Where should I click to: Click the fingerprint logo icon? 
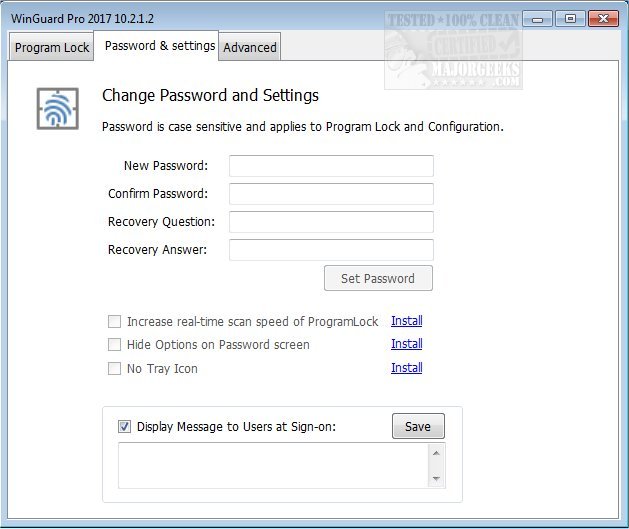click(57, 108)
